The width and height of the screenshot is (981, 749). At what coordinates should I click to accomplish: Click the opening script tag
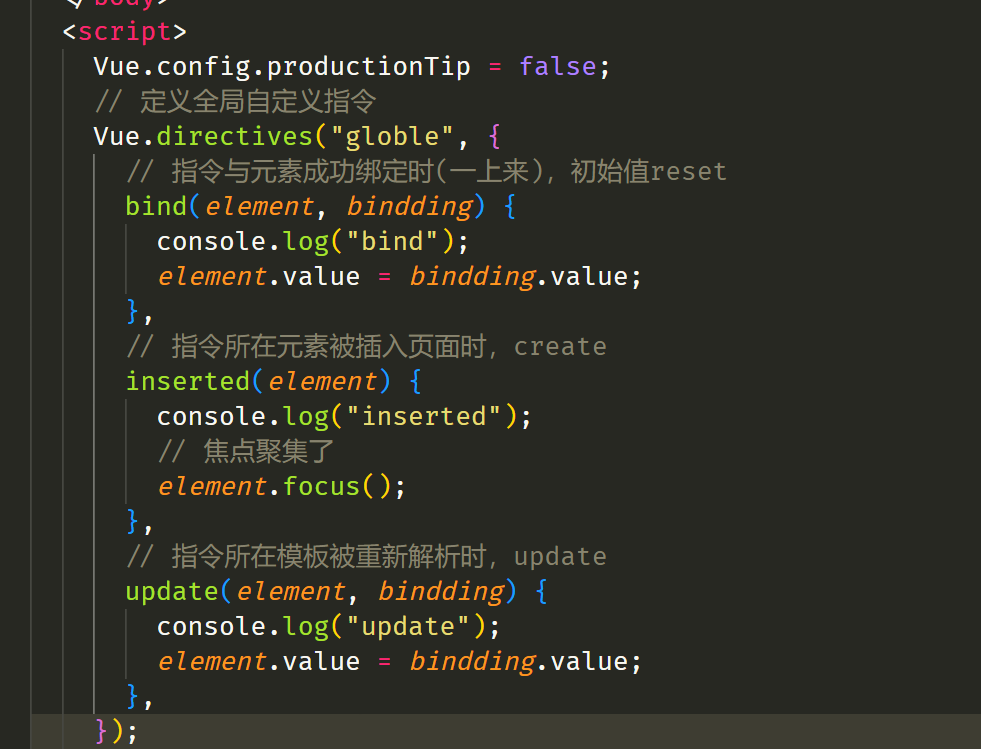[x=125, y=31]
